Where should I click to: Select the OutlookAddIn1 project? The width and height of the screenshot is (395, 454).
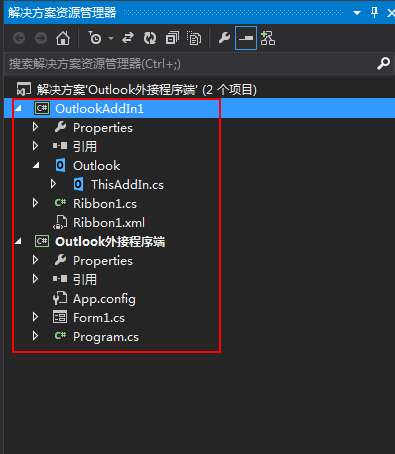point(99,109)
